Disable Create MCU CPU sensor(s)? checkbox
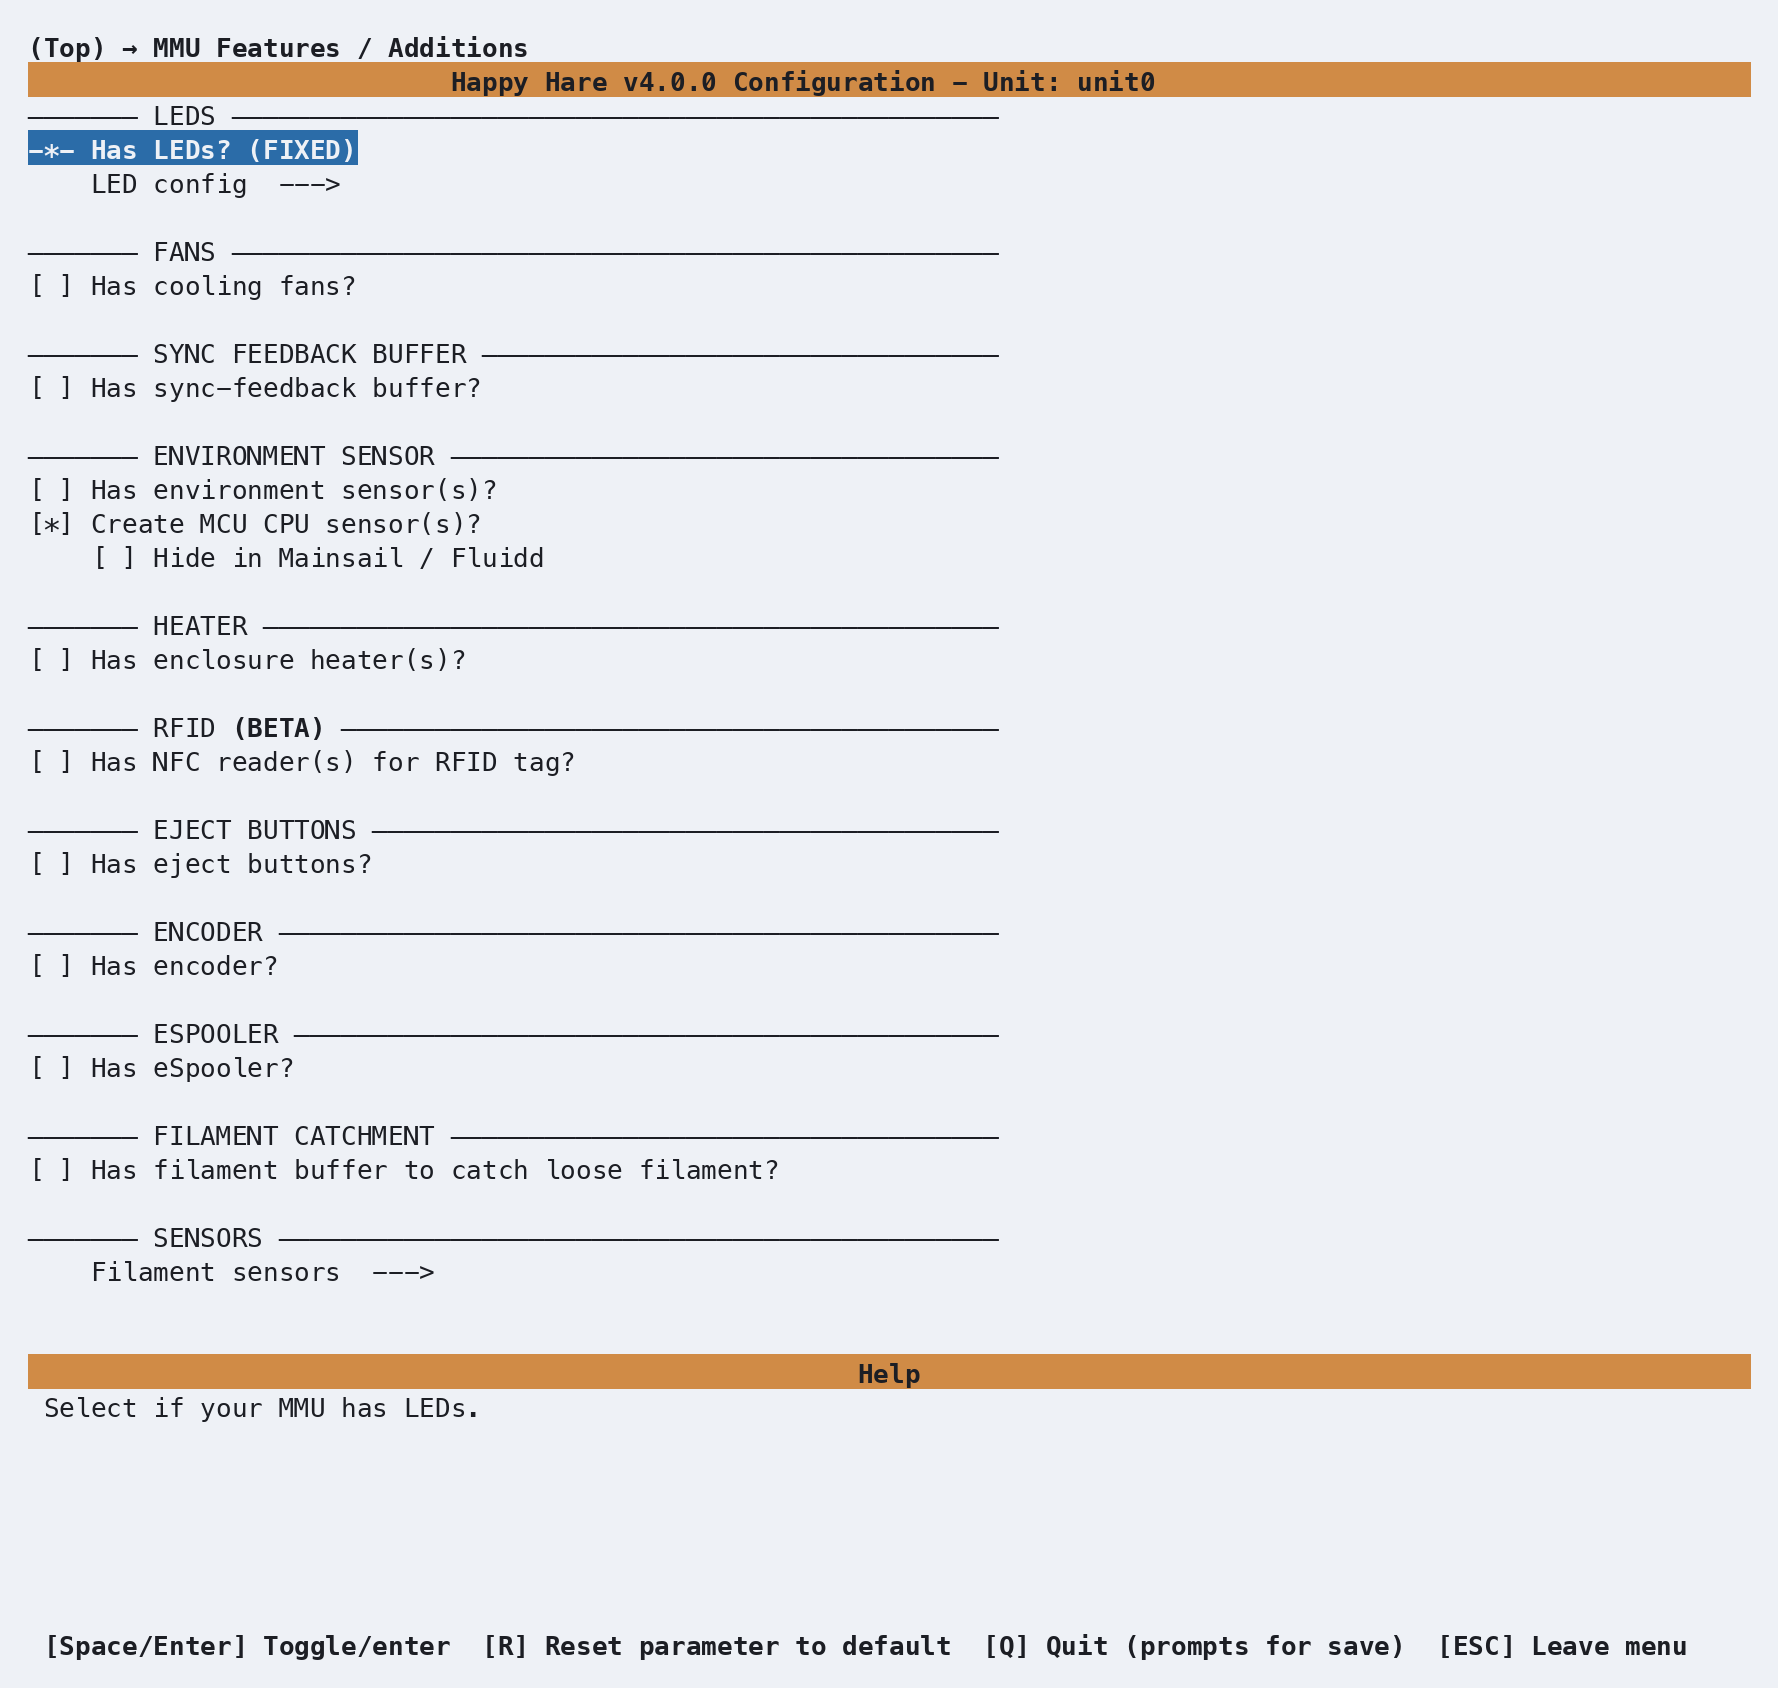 [x=255, y=524]
